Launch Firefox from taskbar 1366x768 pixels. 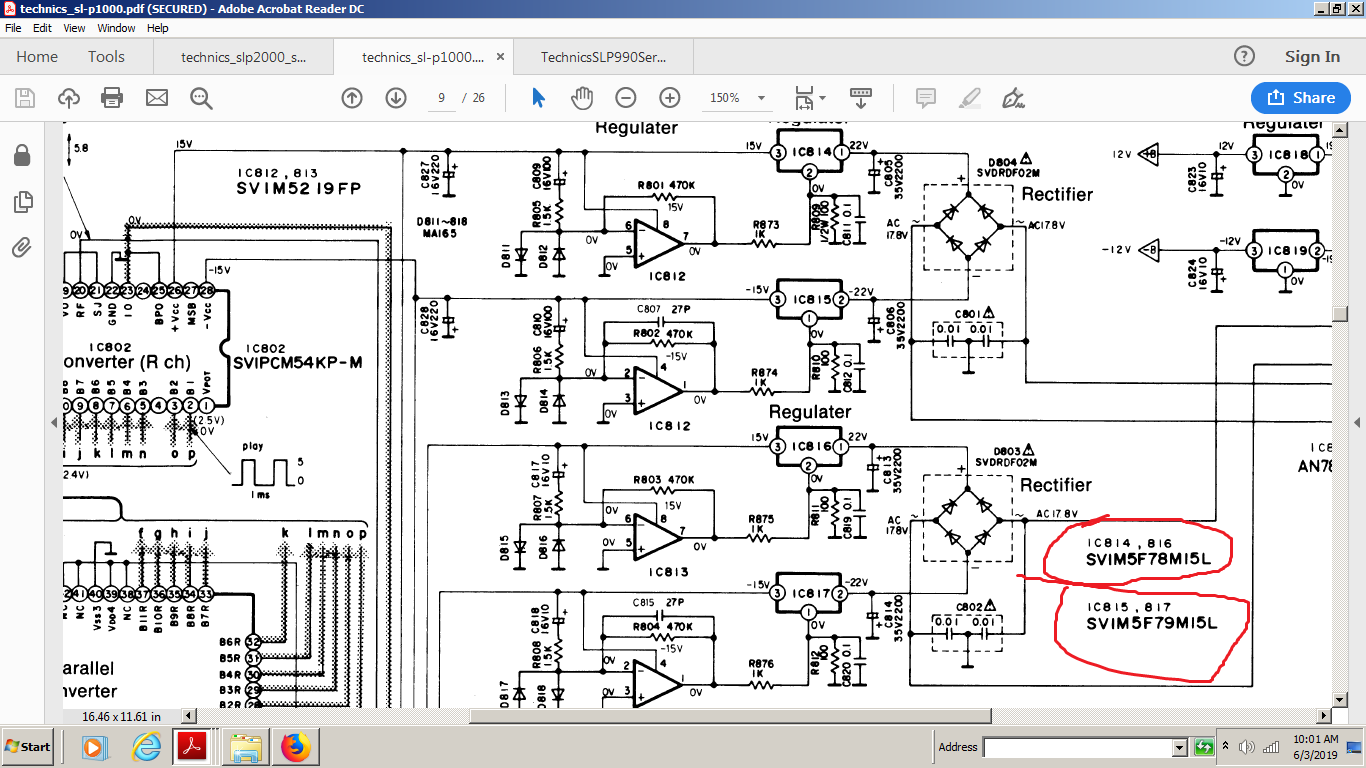point(295,747)
